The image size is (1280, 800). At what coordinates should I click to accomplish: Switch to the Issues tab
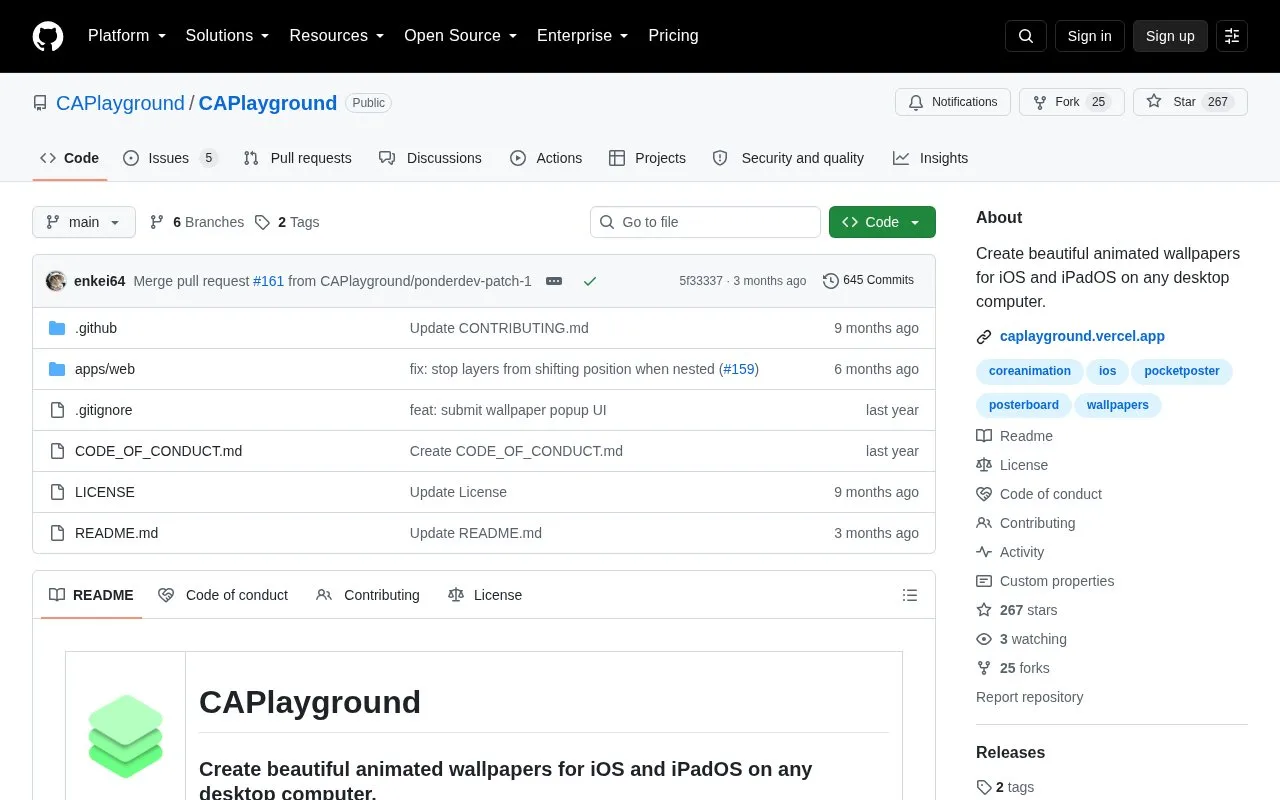(170, 158)
